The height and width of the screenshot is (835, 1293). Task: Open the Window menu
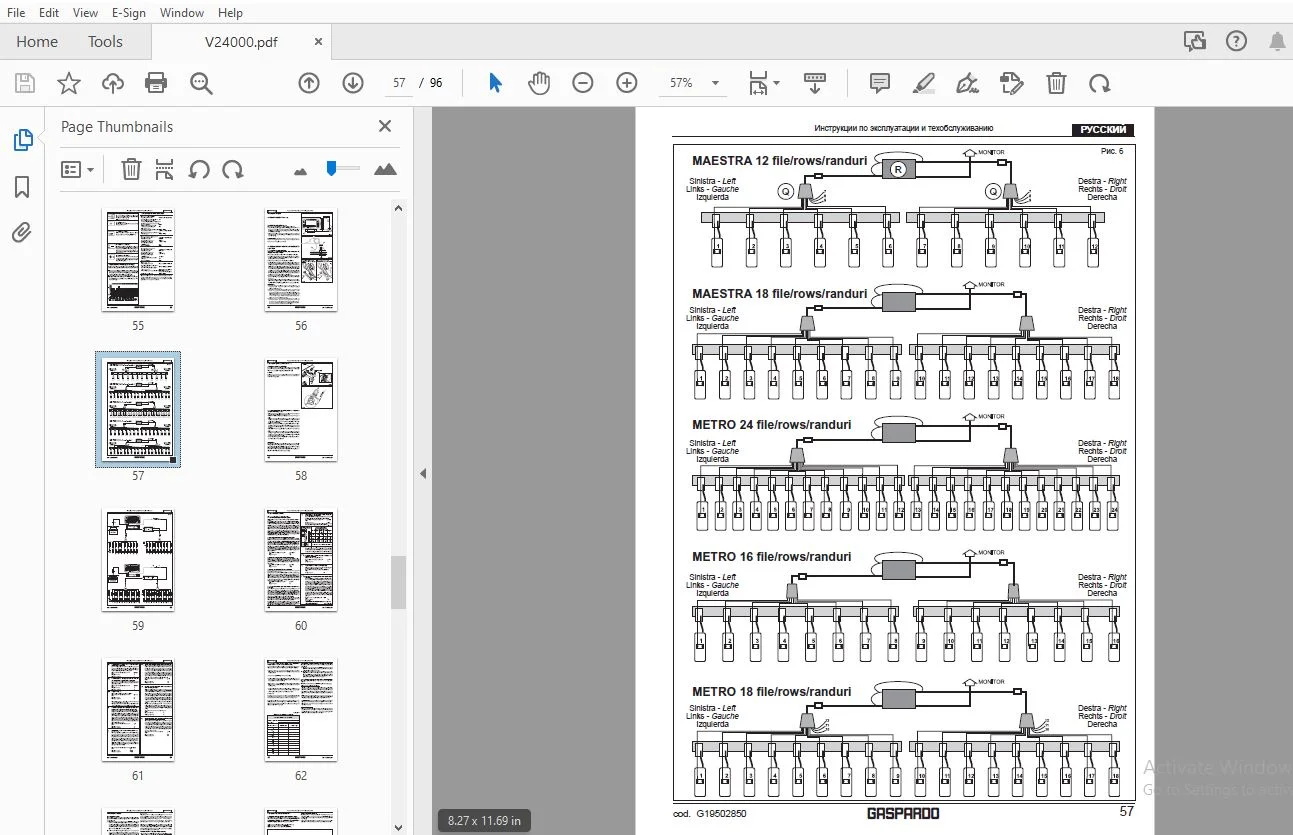(181, 13)
